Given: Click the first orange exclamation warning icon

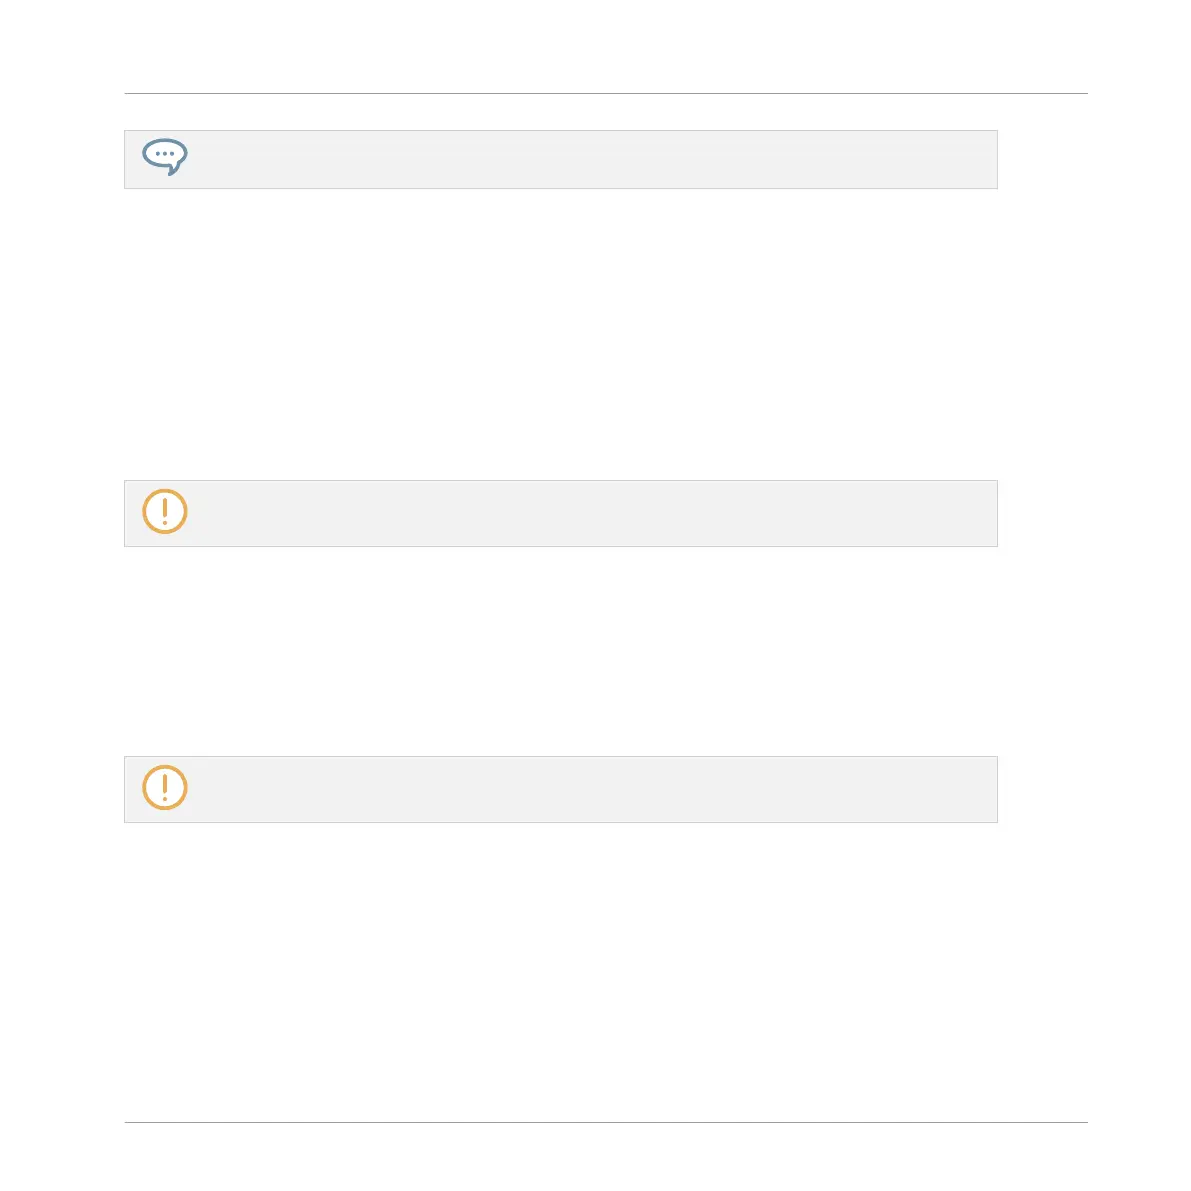Looking at the screenshot, I should 165,511.
